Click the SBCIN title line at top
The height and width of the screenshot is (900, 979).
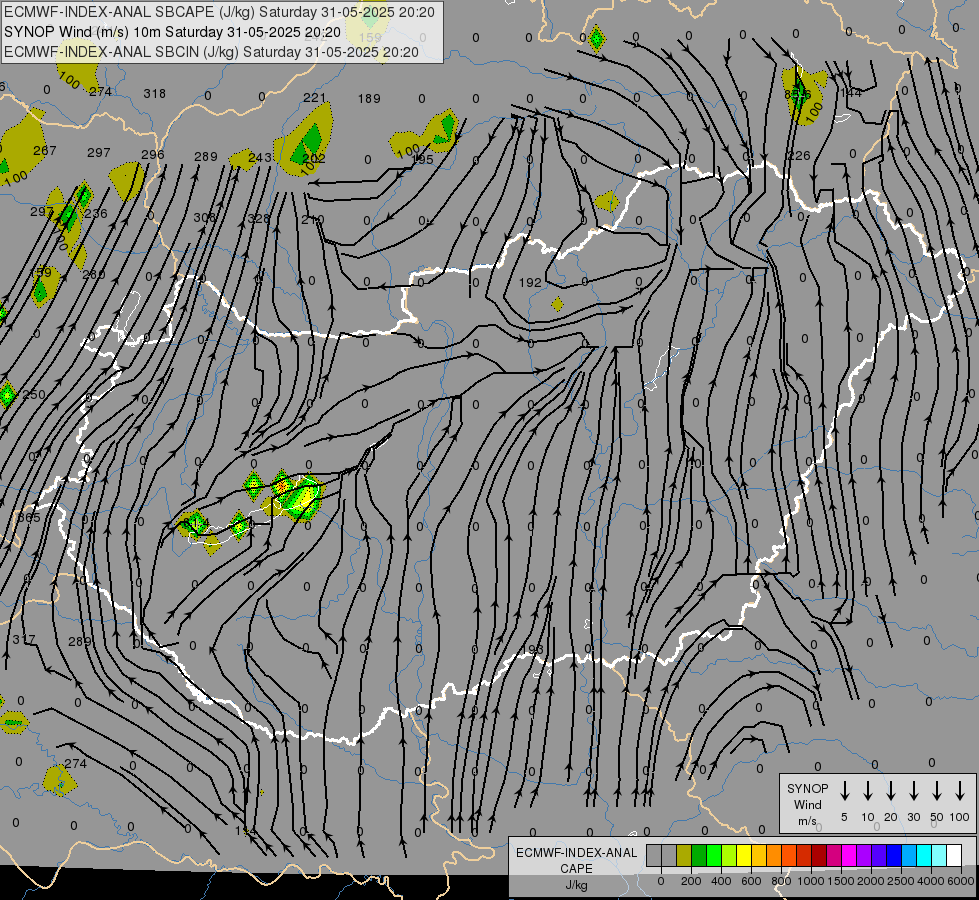tap(211, 52)
